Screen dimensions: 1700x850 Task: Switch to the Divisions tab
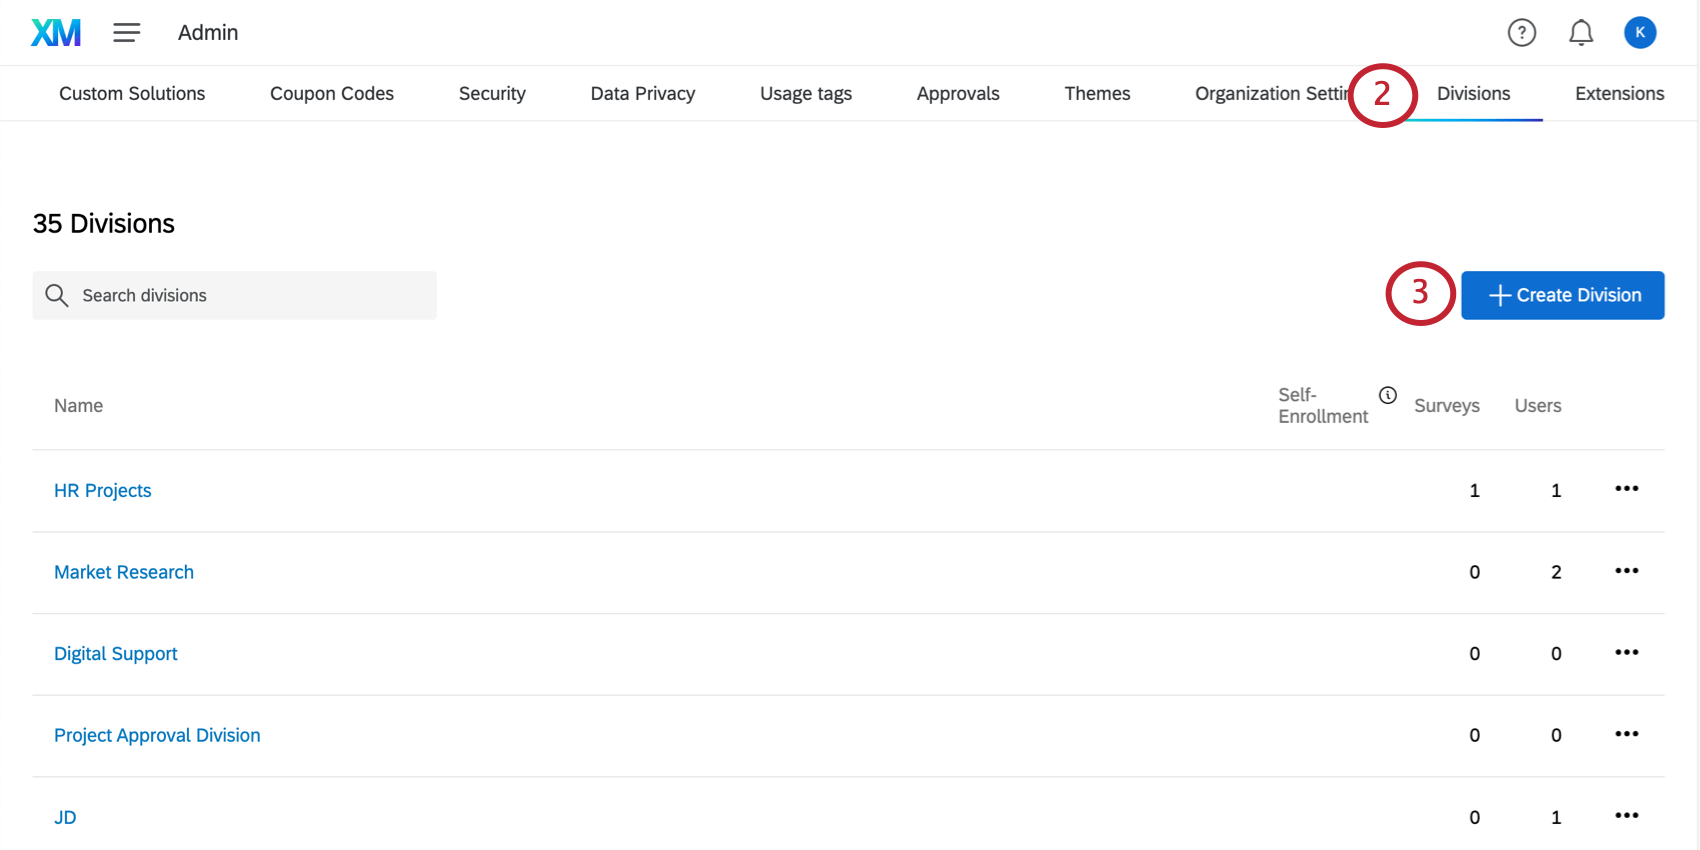[x=1473, y=93]
